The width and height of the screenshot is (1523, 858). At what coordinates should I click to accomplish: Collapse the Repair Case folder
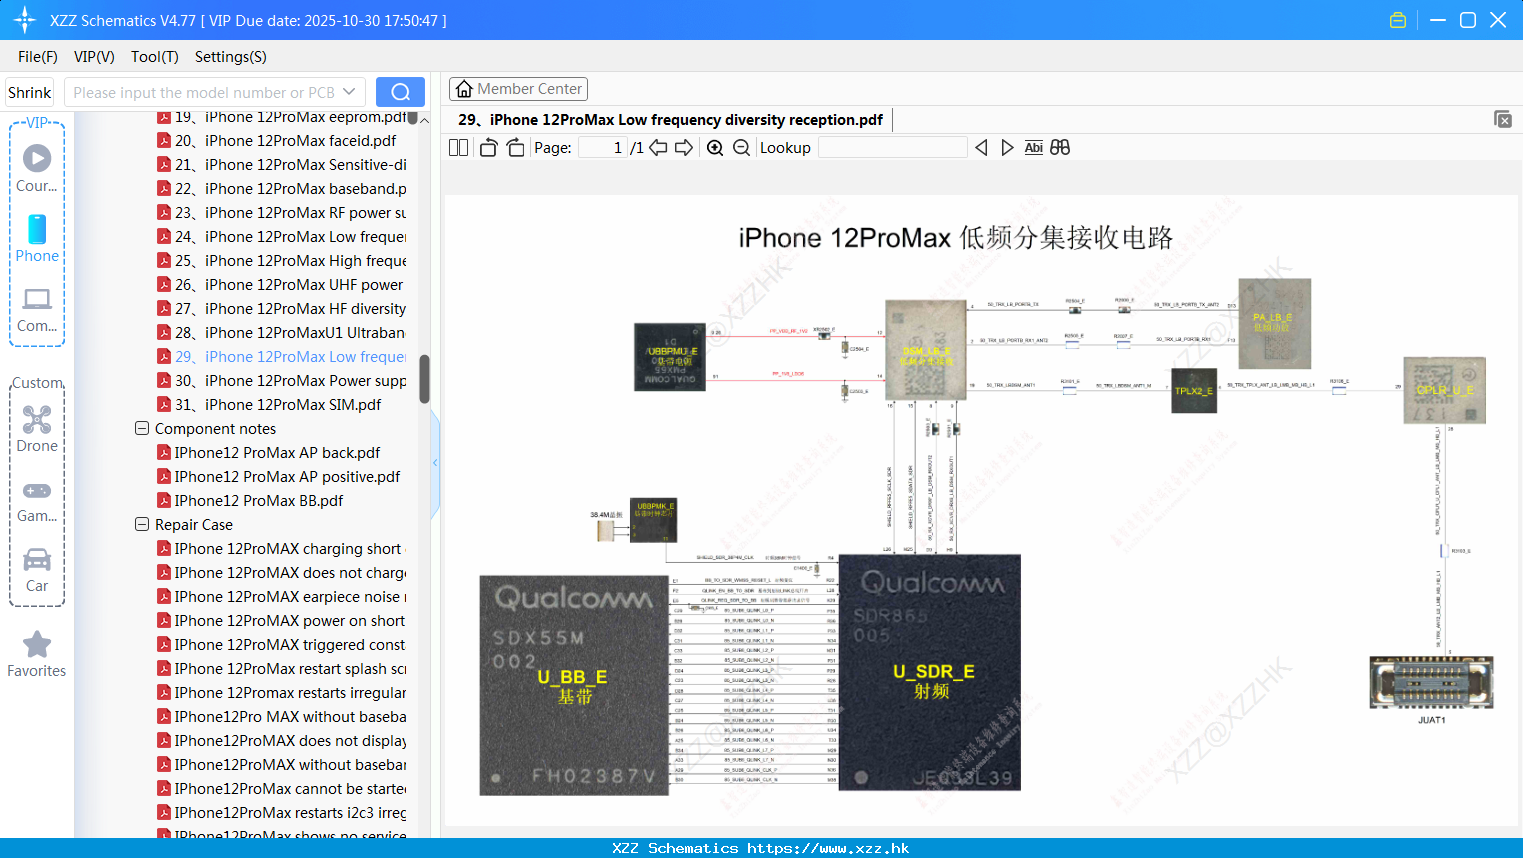click(x=142, y=525)
